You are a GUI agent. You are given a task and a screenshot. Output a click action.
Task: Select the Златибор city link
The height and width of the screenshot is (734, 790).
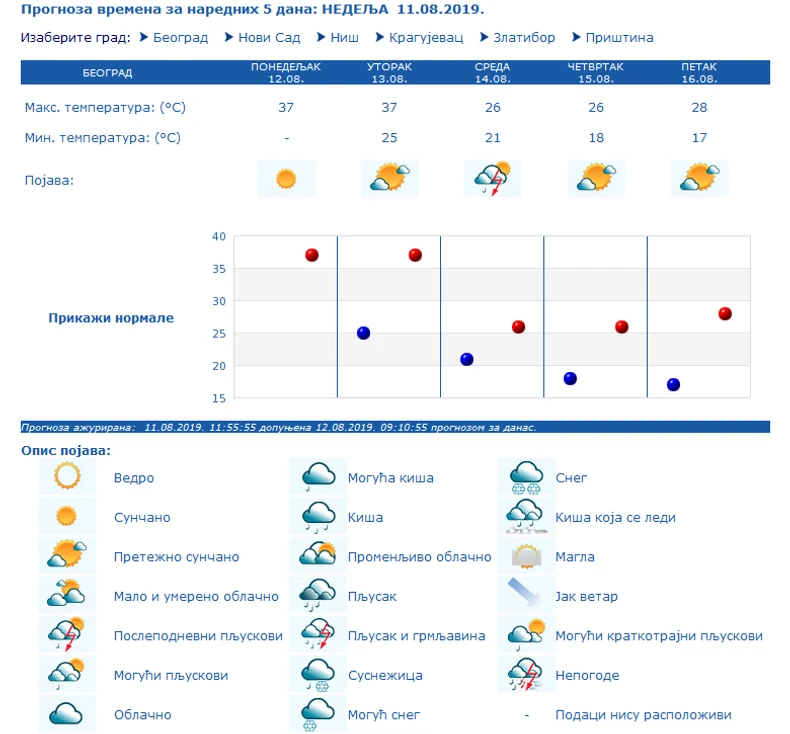point(524,38)
